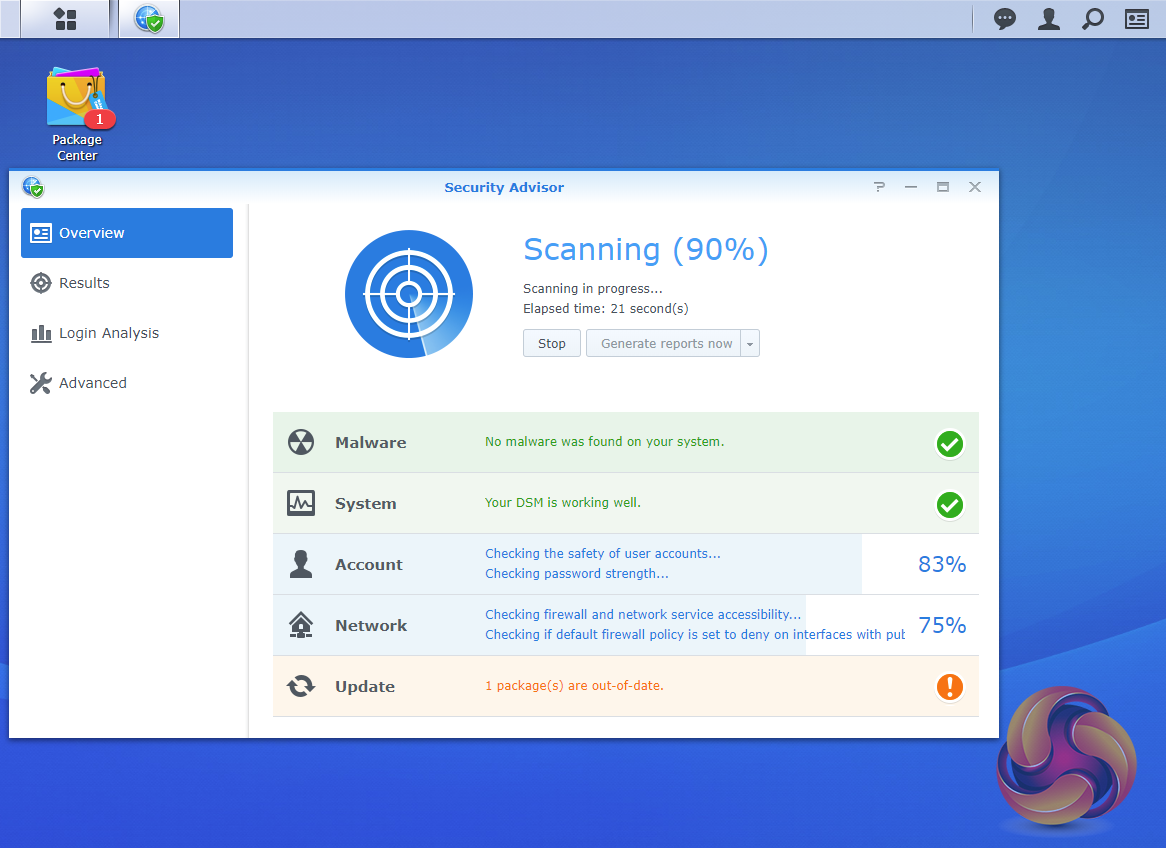Click Generate reports now button
The width and height of the screenshot is (1166, 852).
(663, 343)
